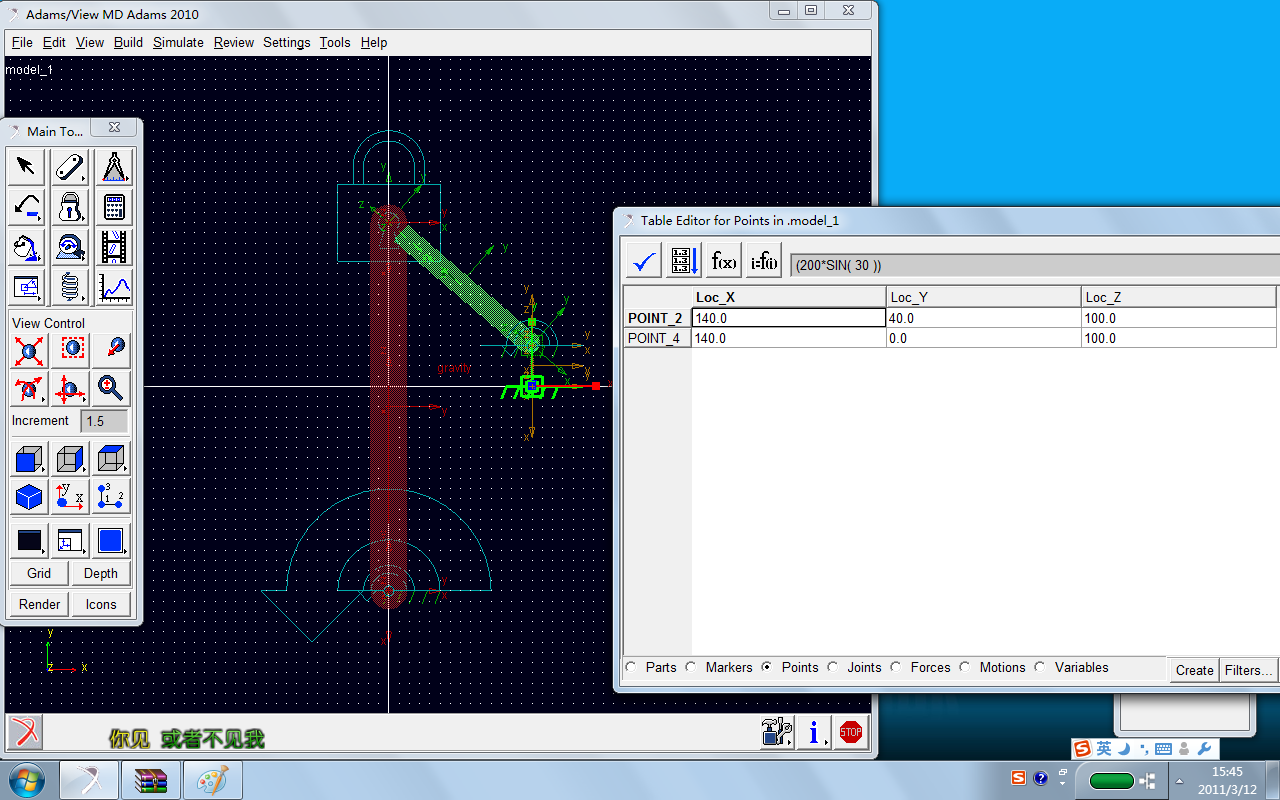Click the animation filmstrip tool

coord(113,247)
